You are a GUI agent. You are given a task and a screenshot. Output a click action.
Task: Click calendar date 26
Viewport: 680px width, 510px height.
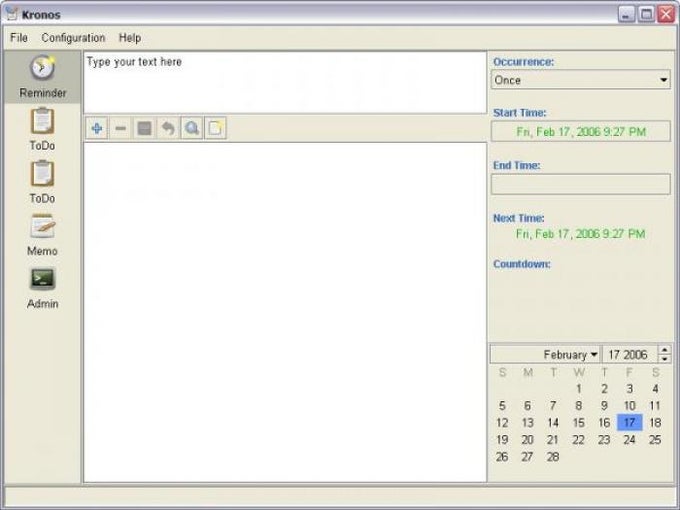502,456
